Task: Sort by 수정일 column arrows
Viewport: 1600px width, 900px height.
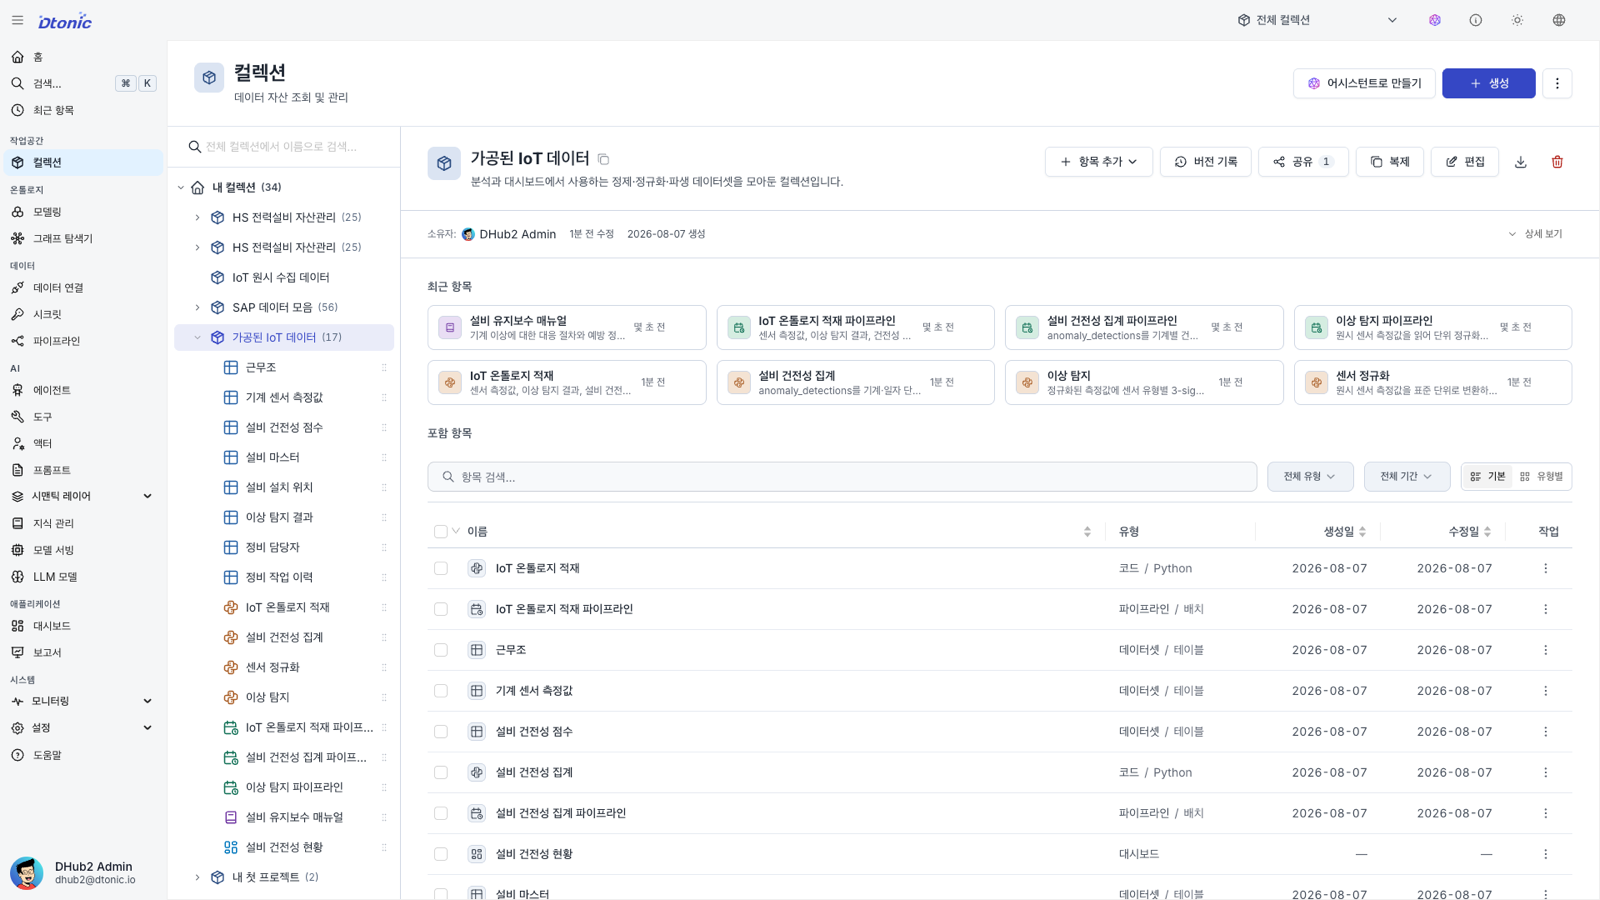Action: tap(1487, 532)
